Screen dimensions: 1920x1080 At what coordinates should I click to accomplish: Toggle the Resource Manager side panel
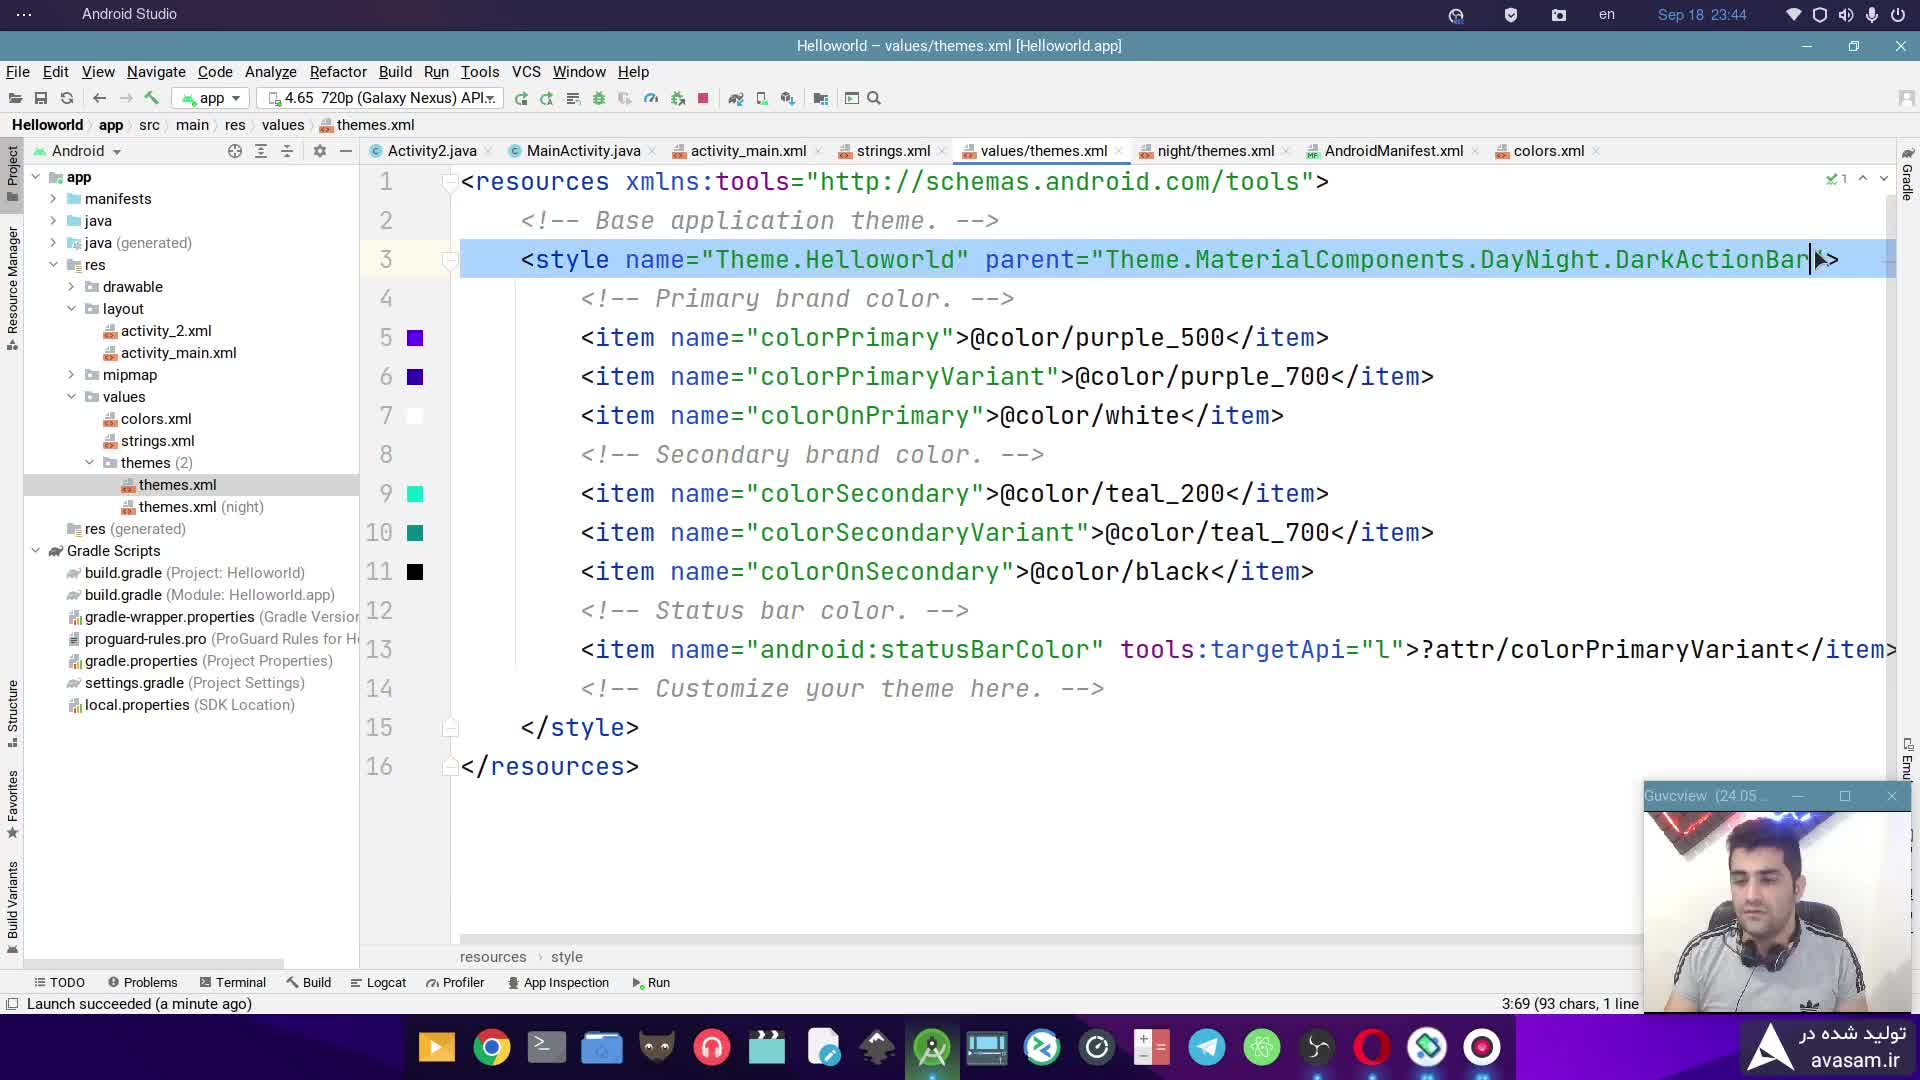click(x=12, y=285)
